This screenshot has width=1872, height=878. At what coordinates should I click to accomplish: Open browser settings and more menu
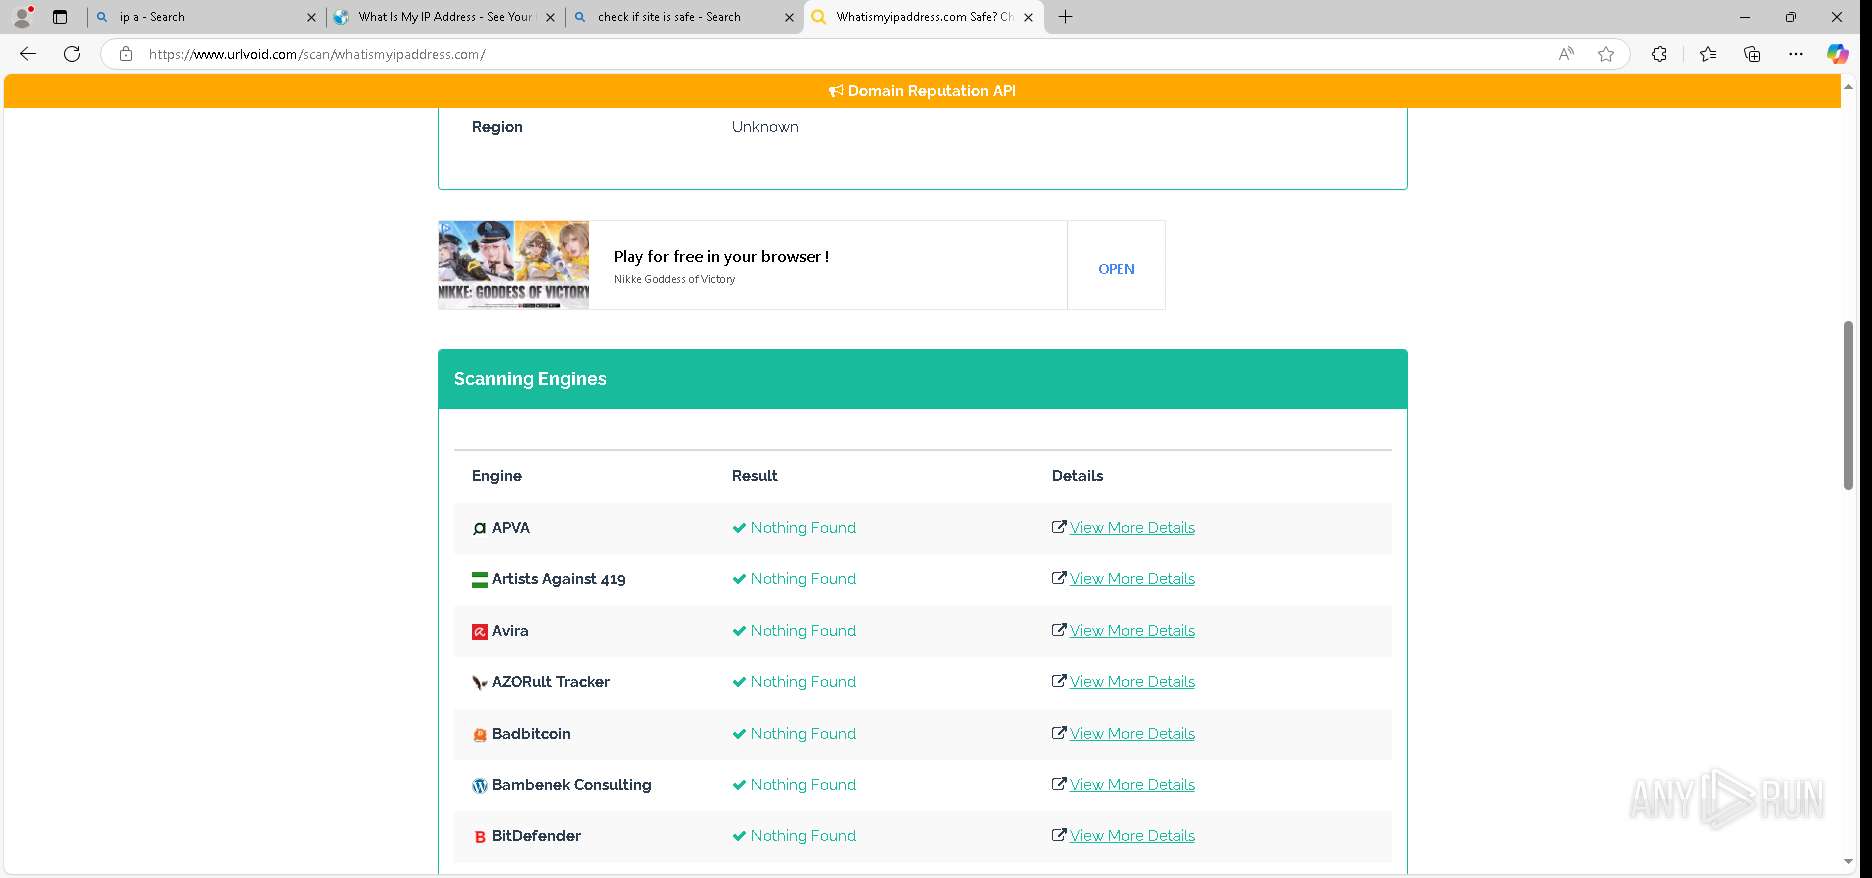[1796, 54]
